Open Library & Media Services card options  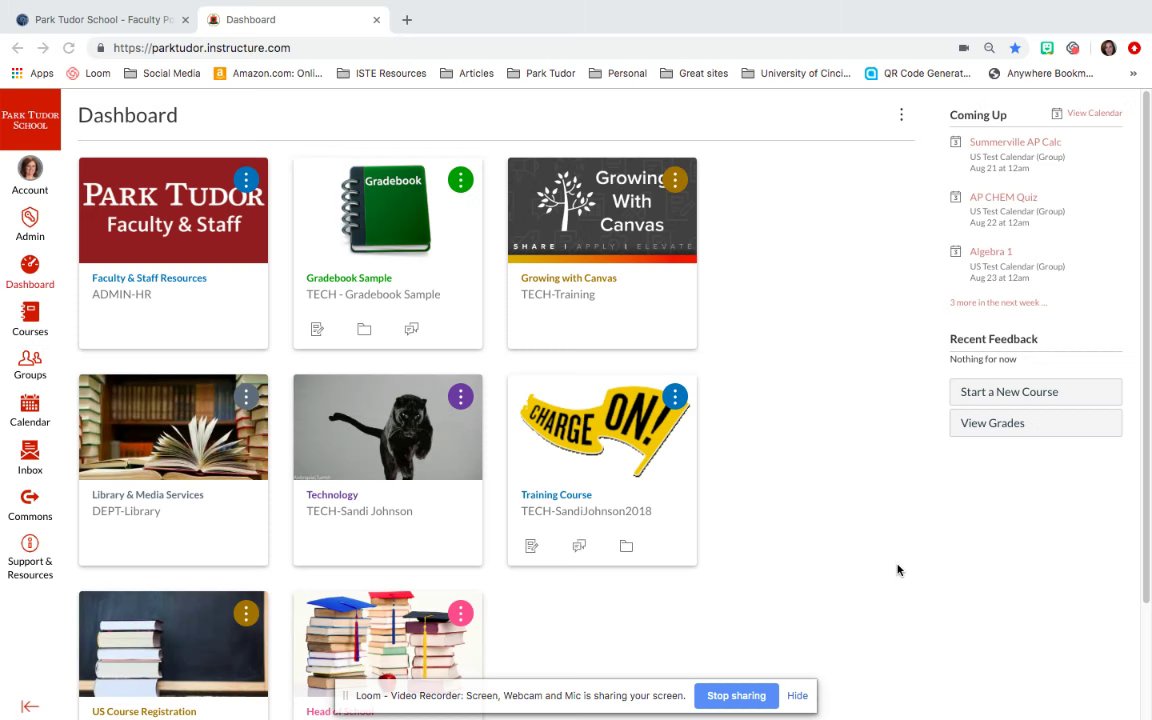click(246, 397)
